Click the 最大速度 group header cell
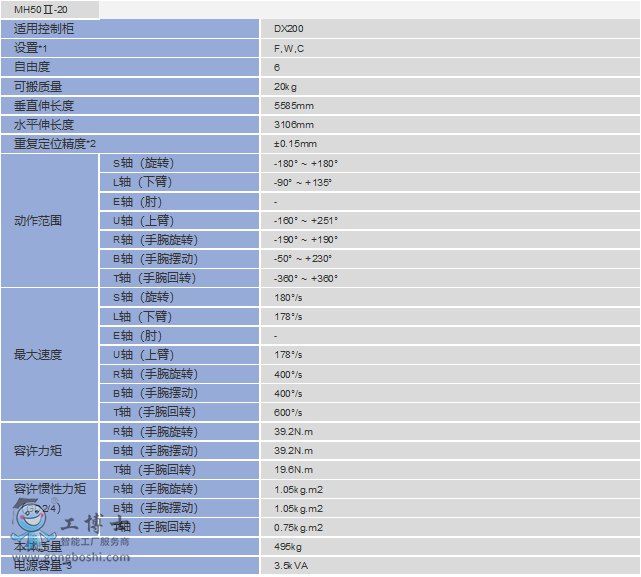641x577 pixels. [38, 355]
